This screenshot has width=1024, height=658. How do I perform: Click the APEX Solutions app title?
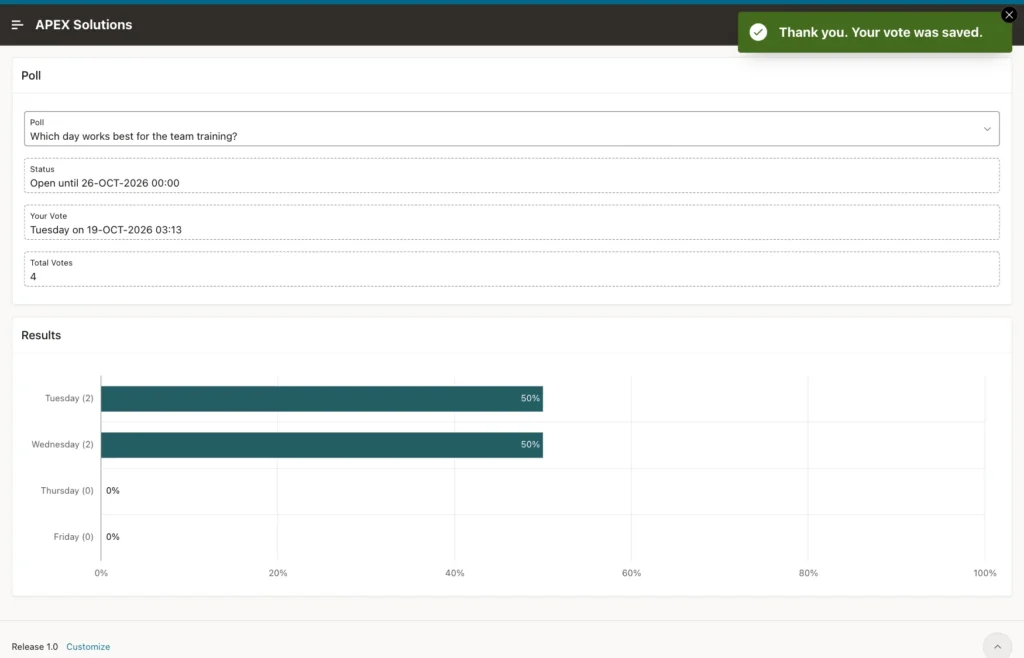click(x=84, y=25)
